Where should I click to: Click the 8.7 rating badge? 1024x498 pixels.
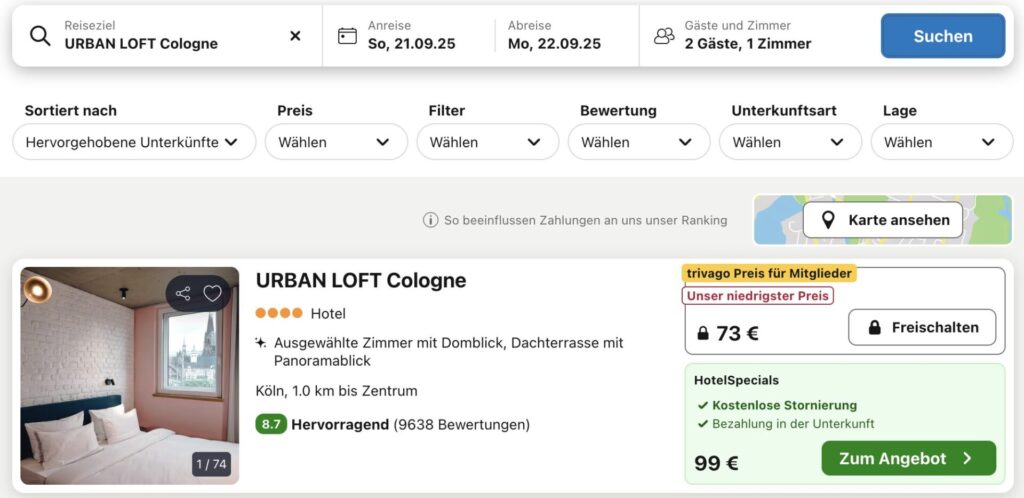[271, 425]
